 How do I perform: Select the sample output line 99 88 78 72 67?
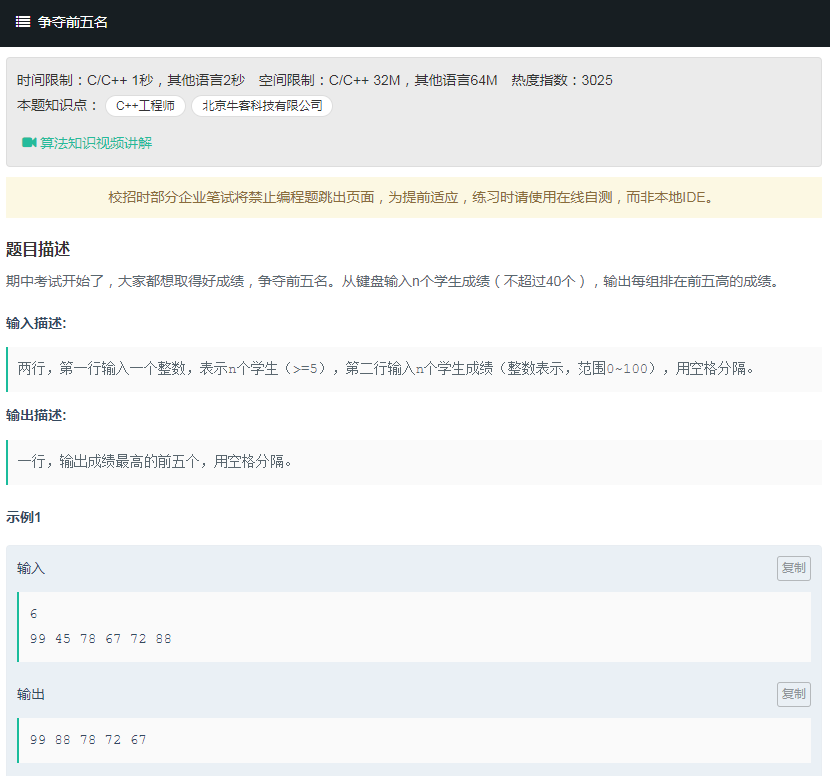[x=90, y=739]
